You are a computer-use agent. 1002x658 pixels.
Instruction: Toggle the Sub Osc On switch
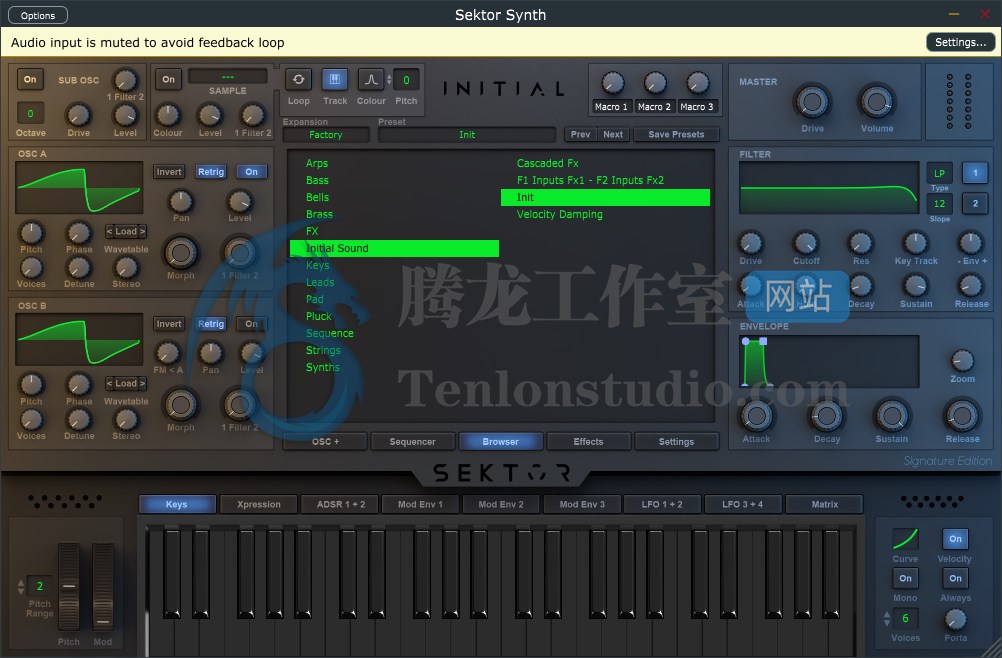tap(30, 79)
